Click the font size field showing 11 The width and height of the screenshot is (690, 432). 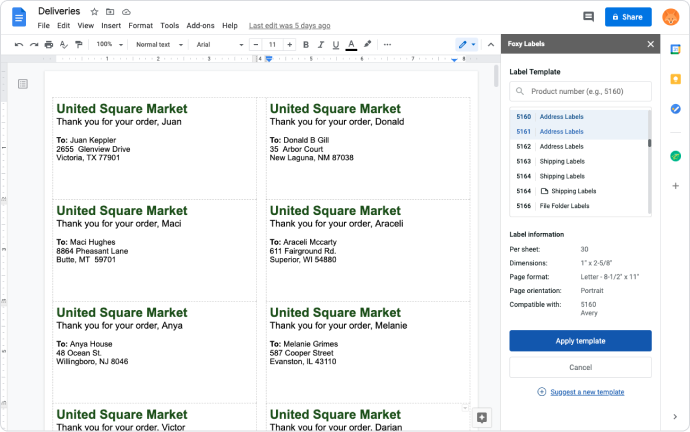[272, 44]
